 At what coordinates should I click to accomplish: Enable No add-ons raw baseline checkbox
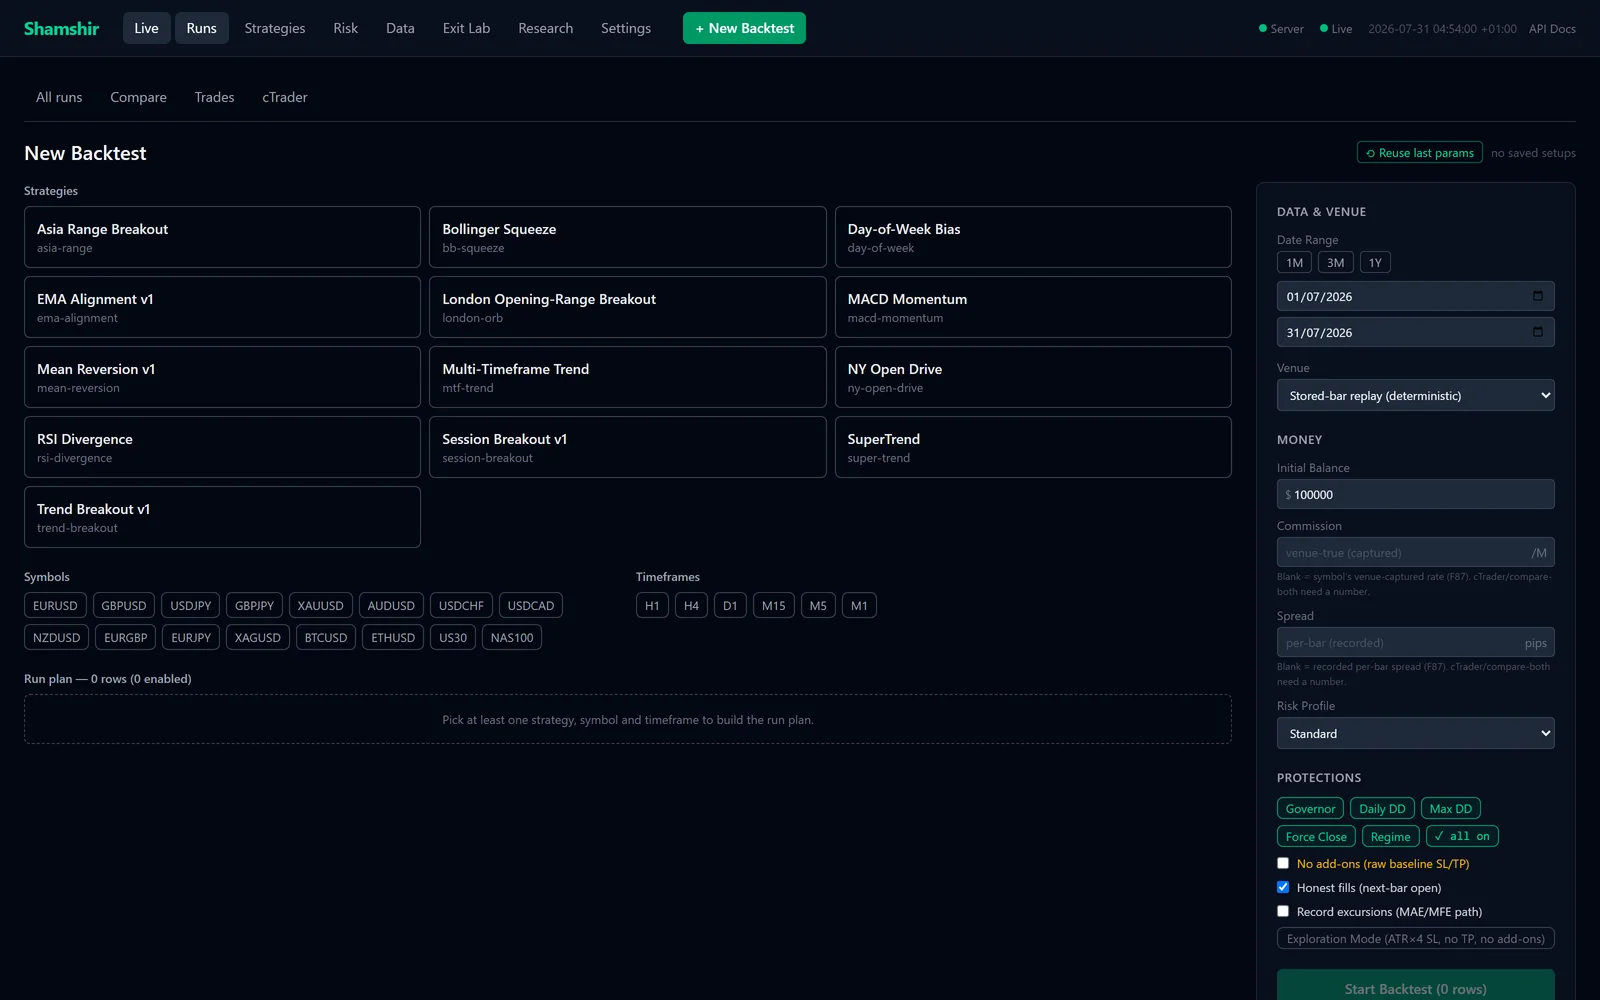pos(1283,863)
